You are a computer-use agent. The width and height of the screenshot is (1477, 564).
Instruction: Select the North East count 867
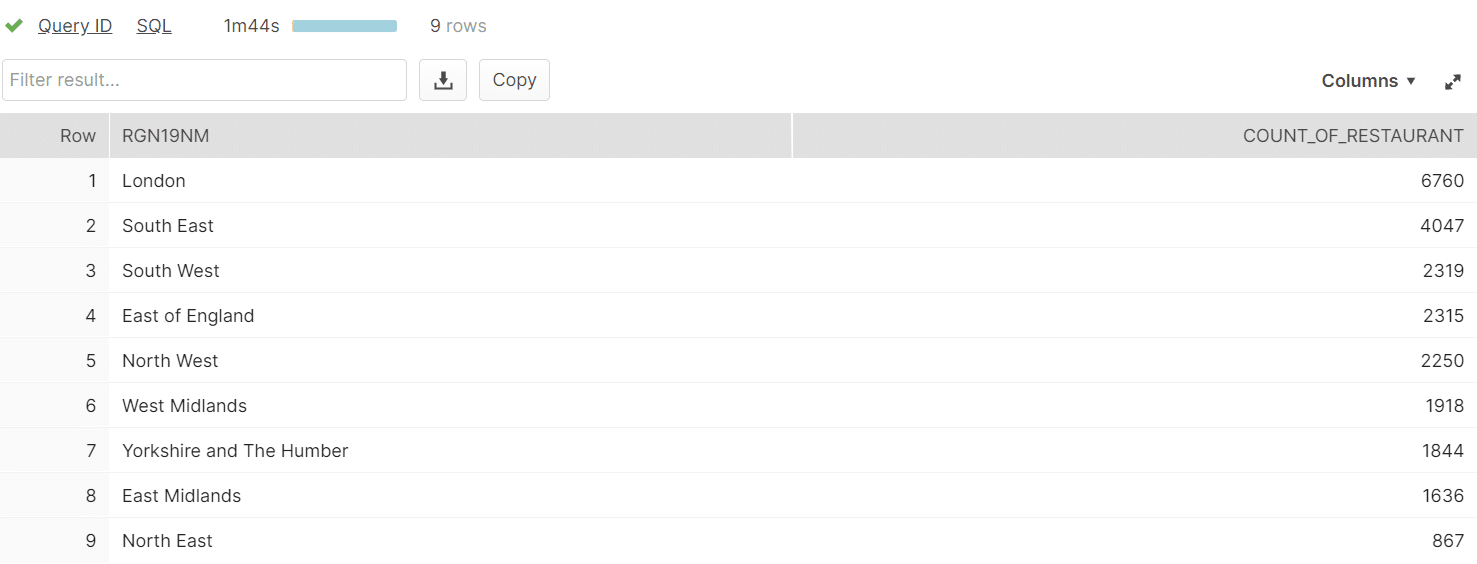(x=1134, y=541)
